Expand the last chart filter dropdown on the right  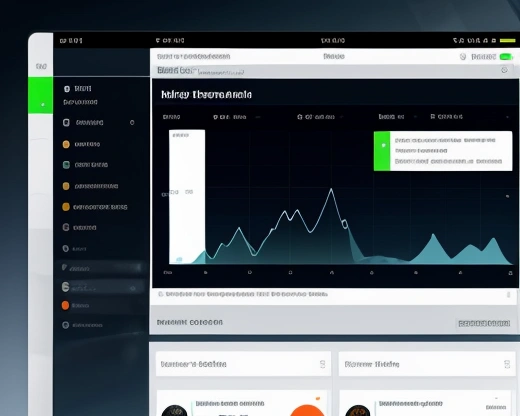click(x=470, y=117)
